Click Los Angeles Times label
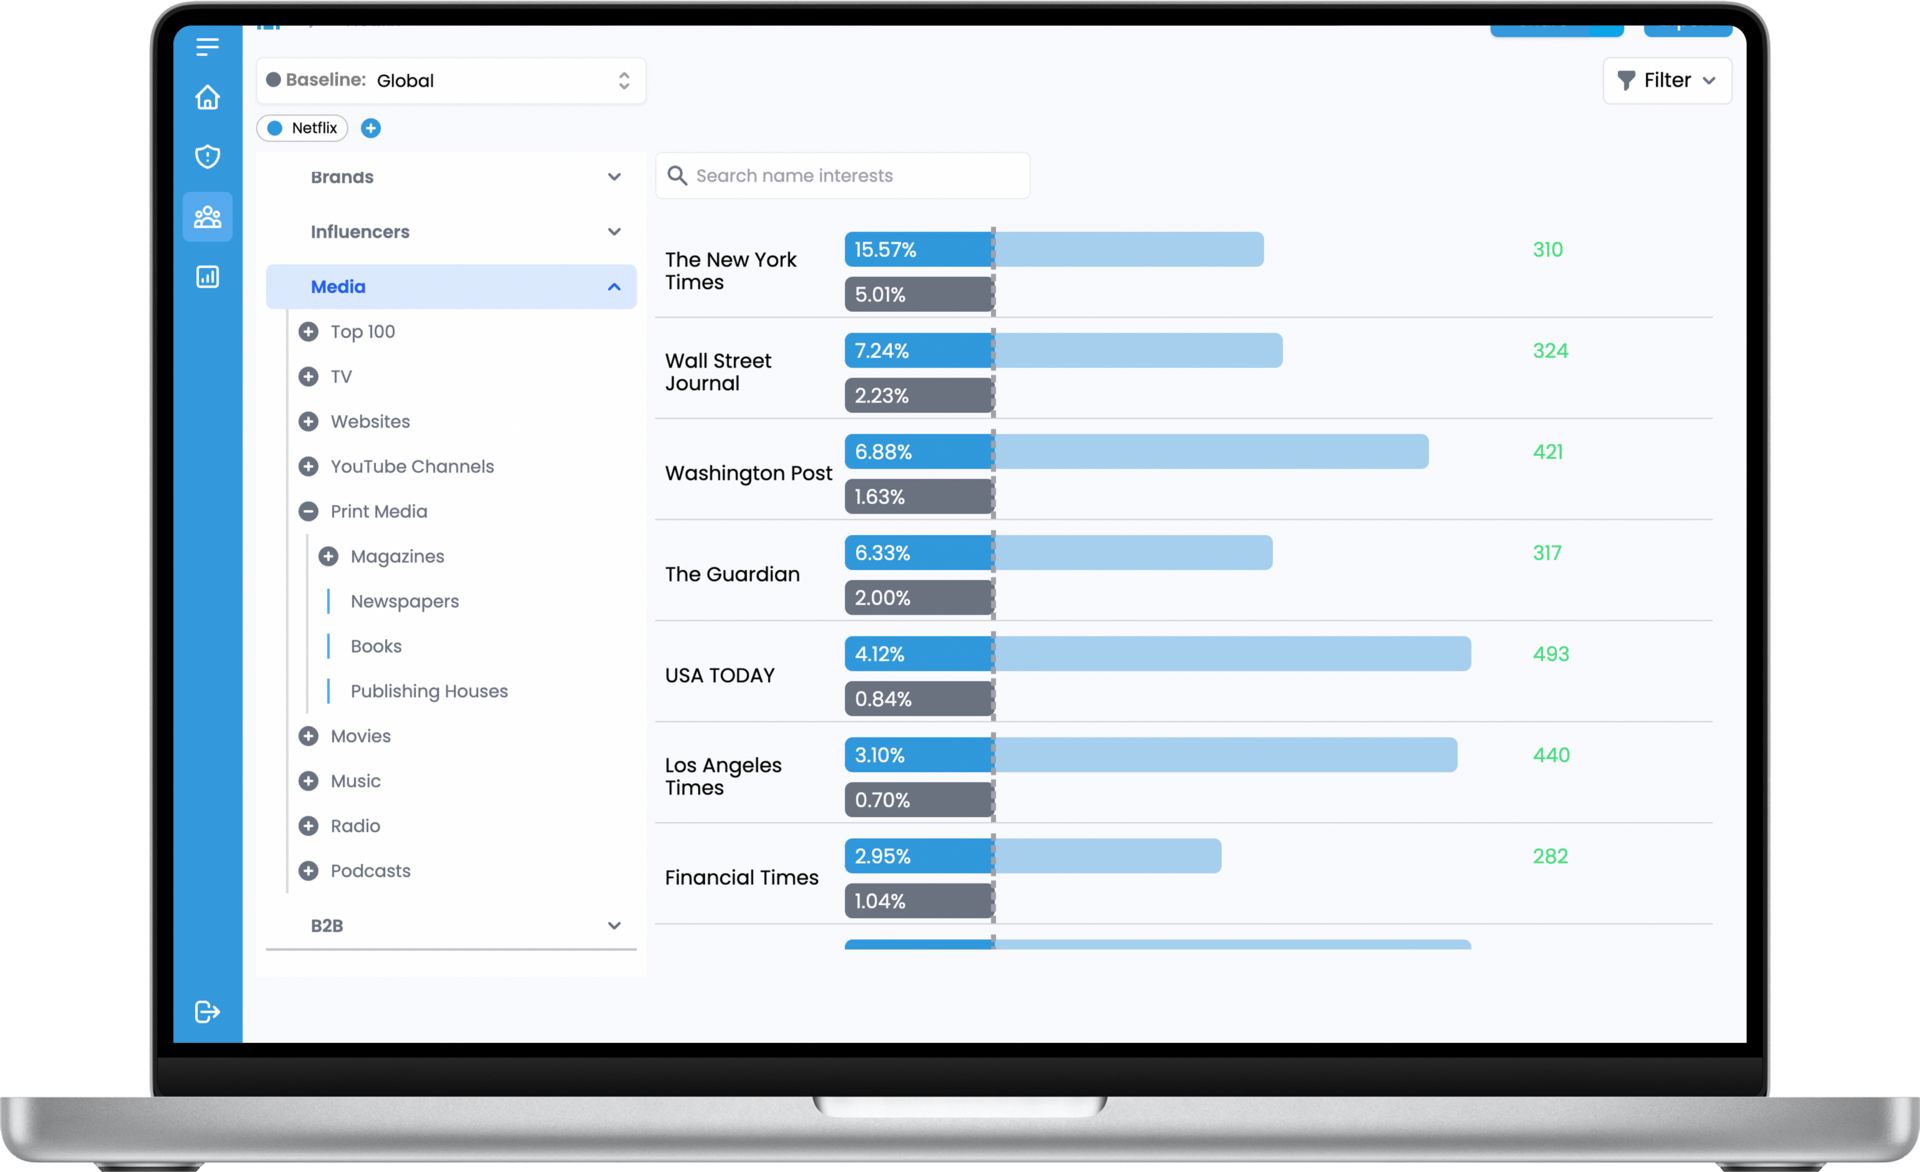 [723, 776]
